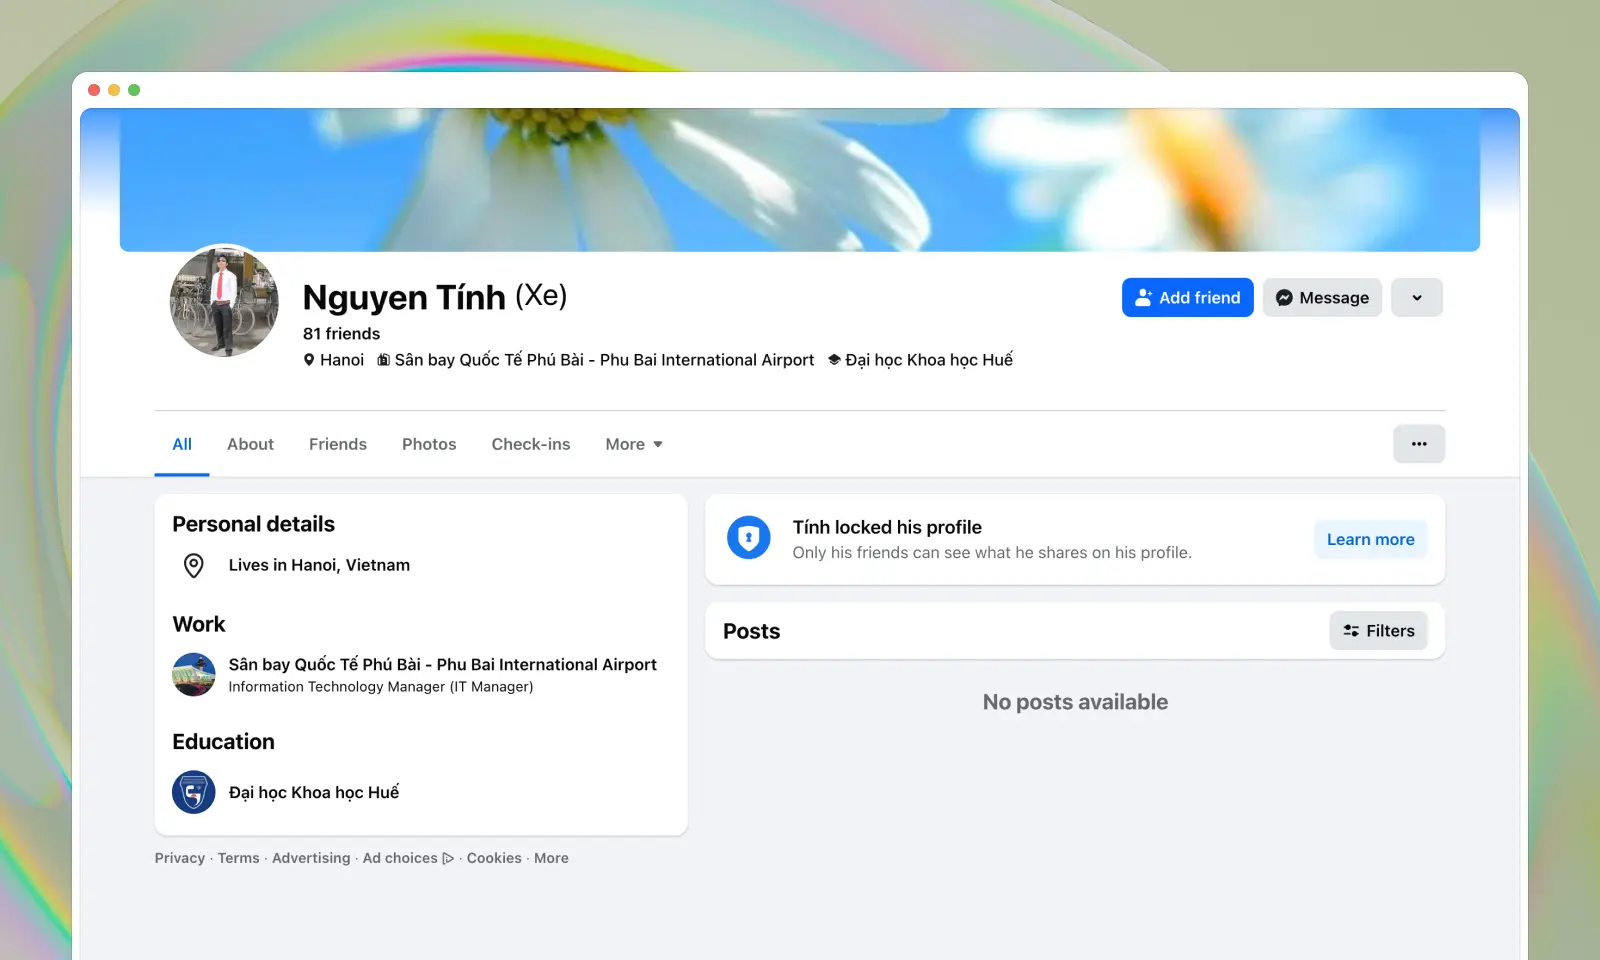Open airport page thumbnail under Work
The image size is (1600, 960).
(x=194, y=675)
